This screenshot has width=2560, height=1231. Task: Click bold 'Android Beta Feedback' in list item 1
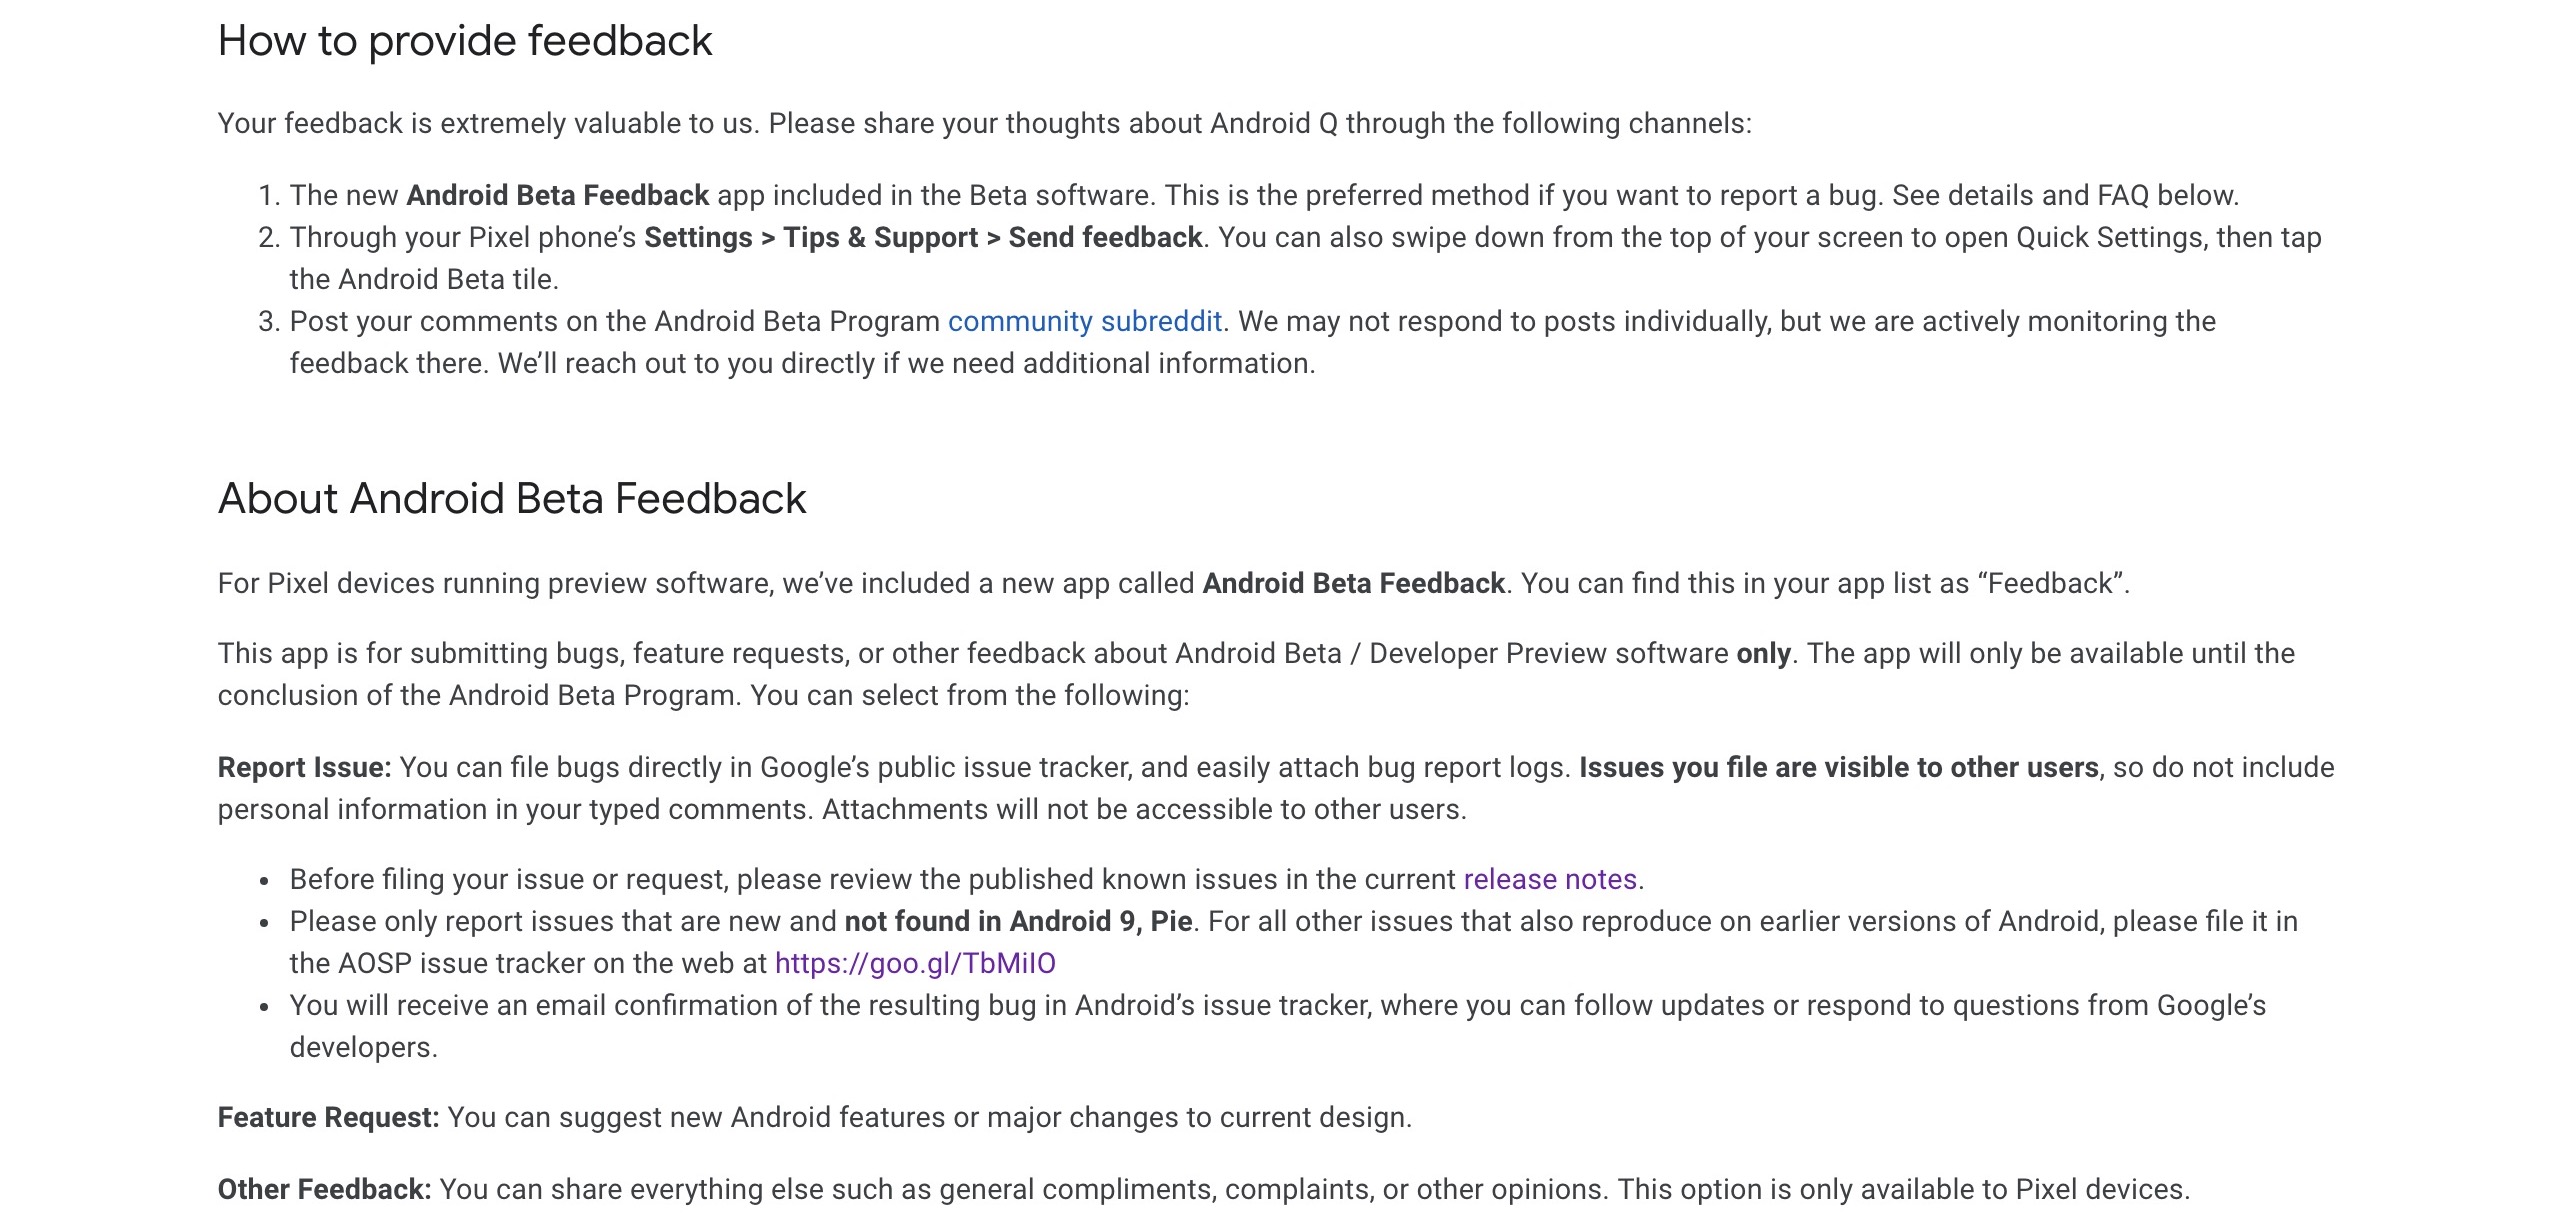click(557, 195)
